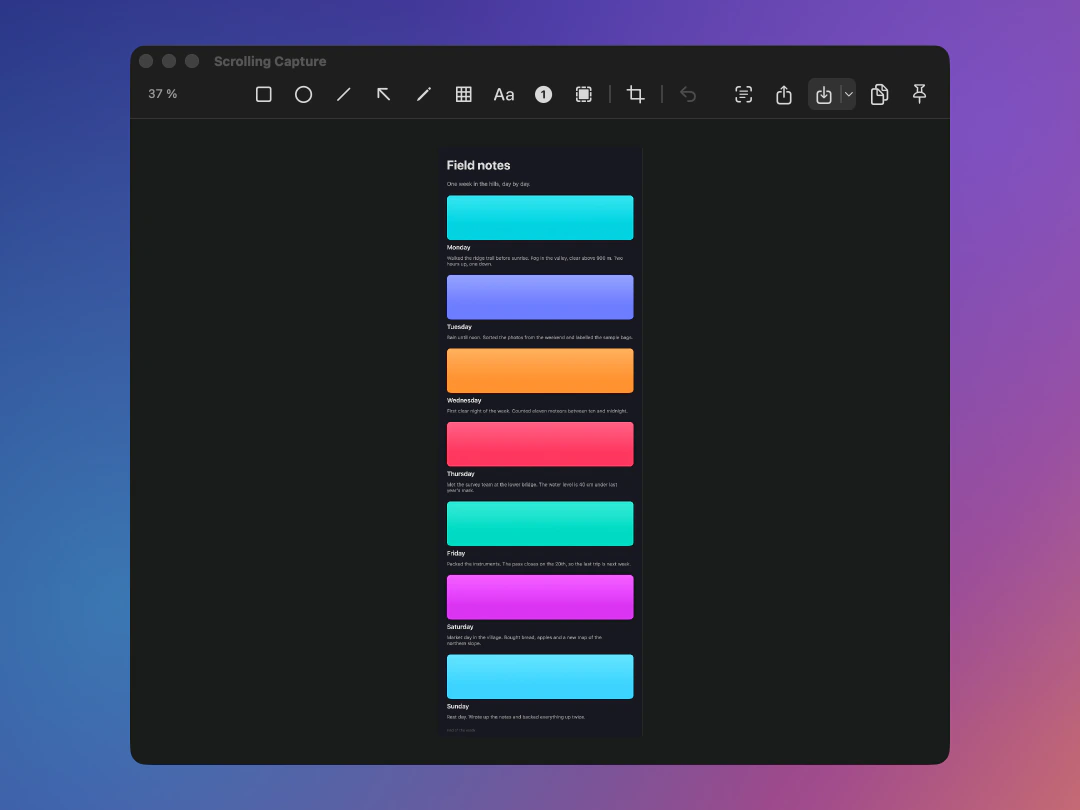Expand the save options dropdown arrow
Viewport: 1080px width, 810px height.
pyautogui.click(x=849, y=94)
